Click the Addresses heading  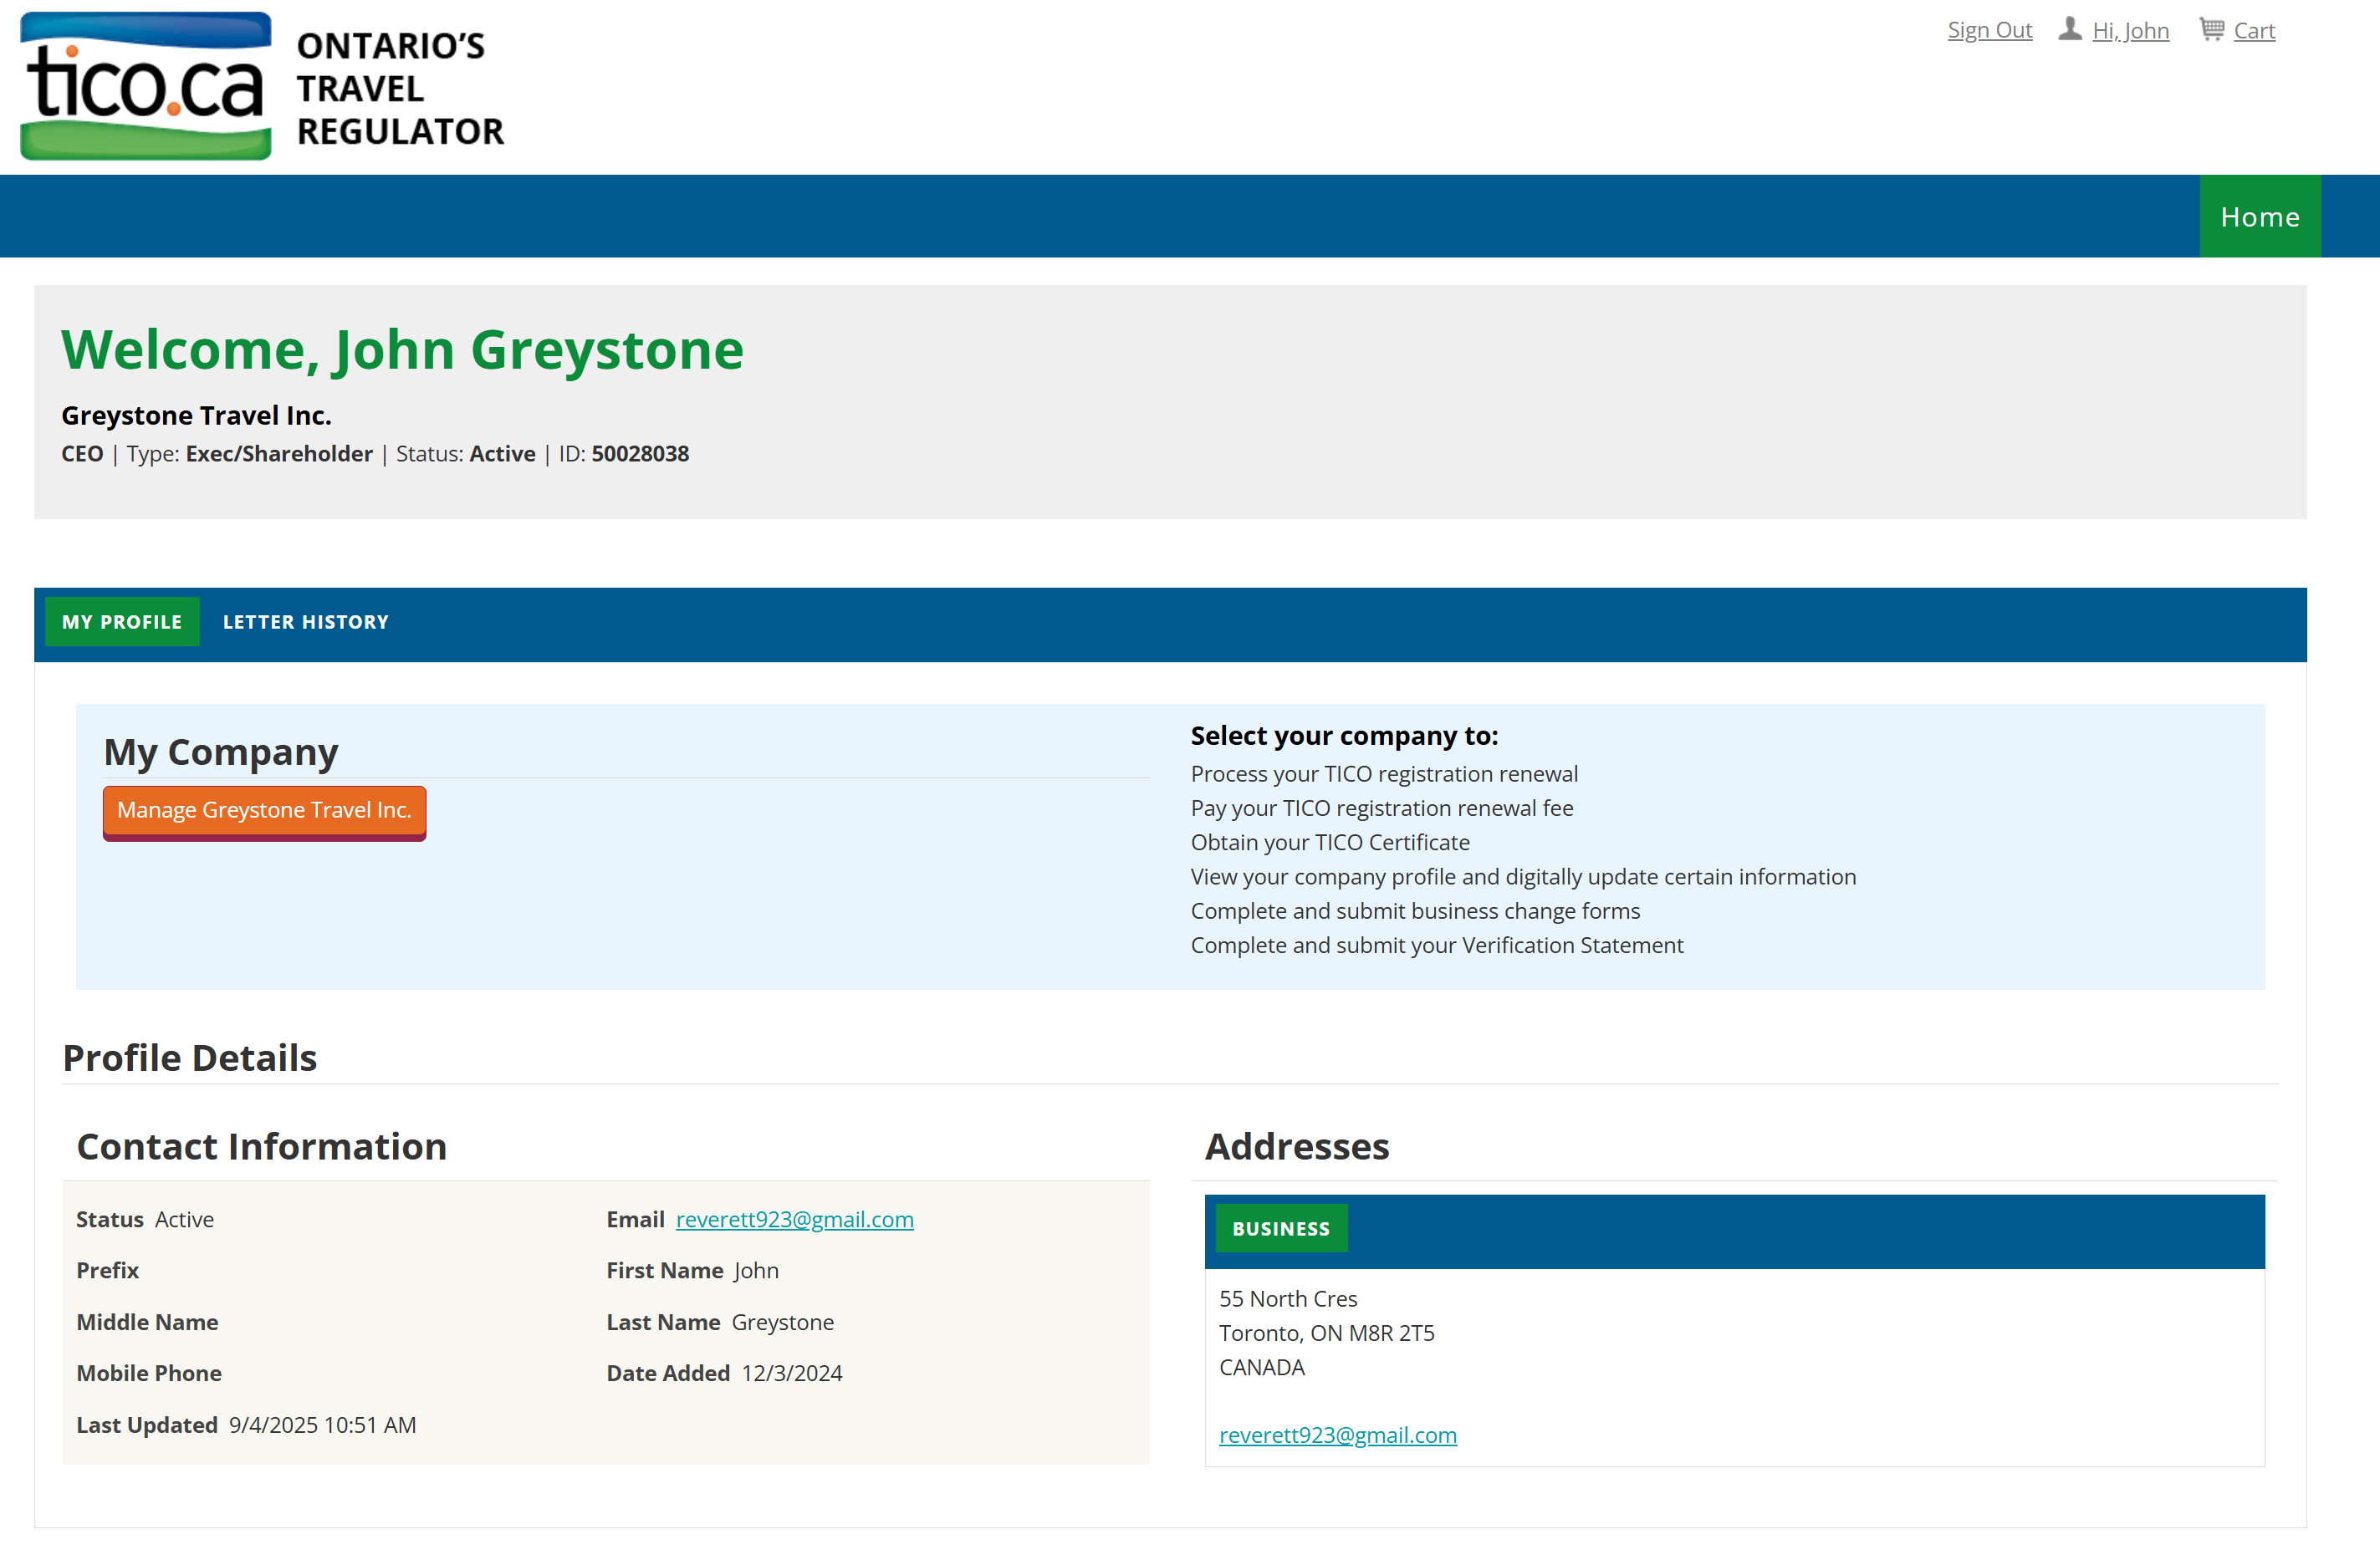click(1296, 1145)
